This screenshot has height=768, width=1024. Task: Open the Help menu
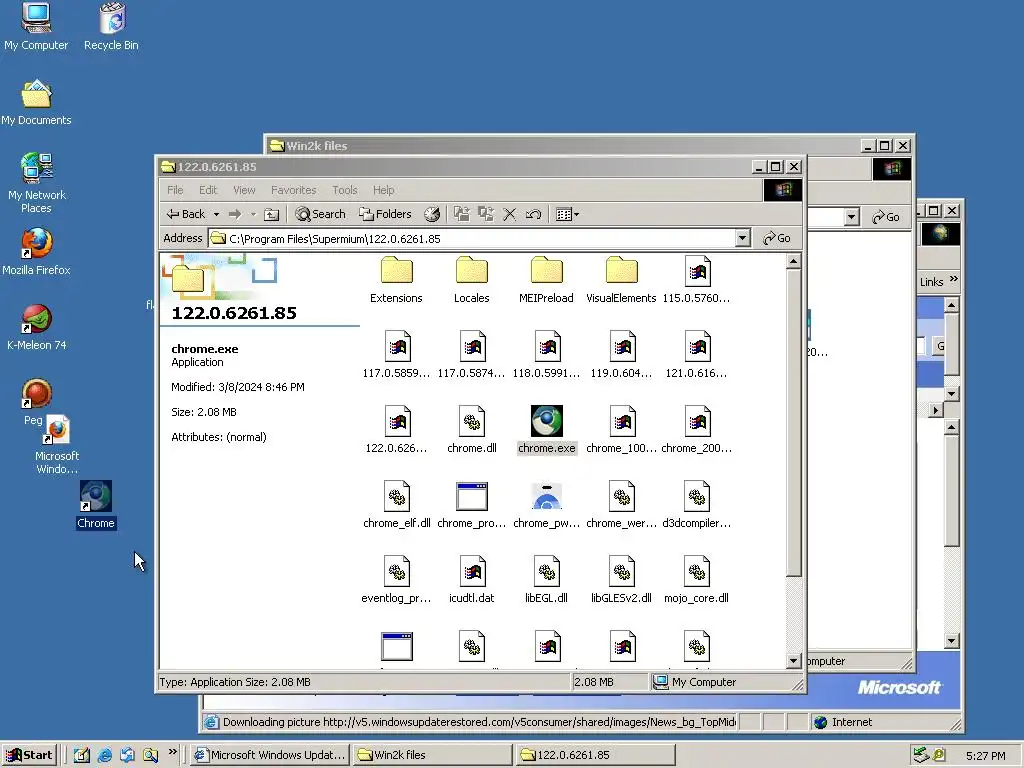(383, 190)
